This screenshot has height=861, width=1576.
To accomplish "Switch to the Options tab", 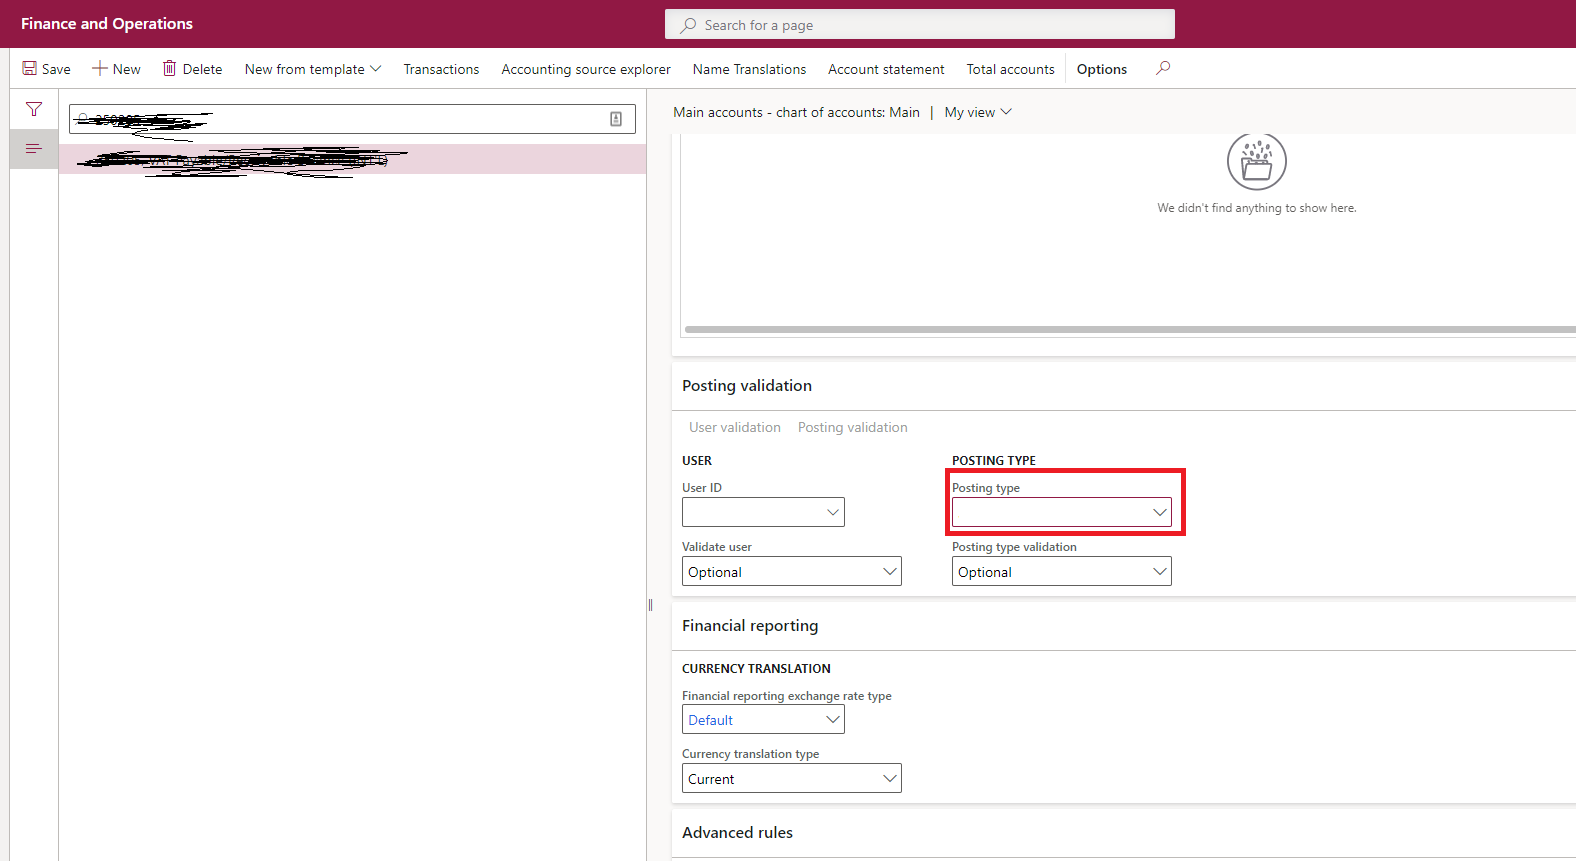I will click(x=1101, y=69).
